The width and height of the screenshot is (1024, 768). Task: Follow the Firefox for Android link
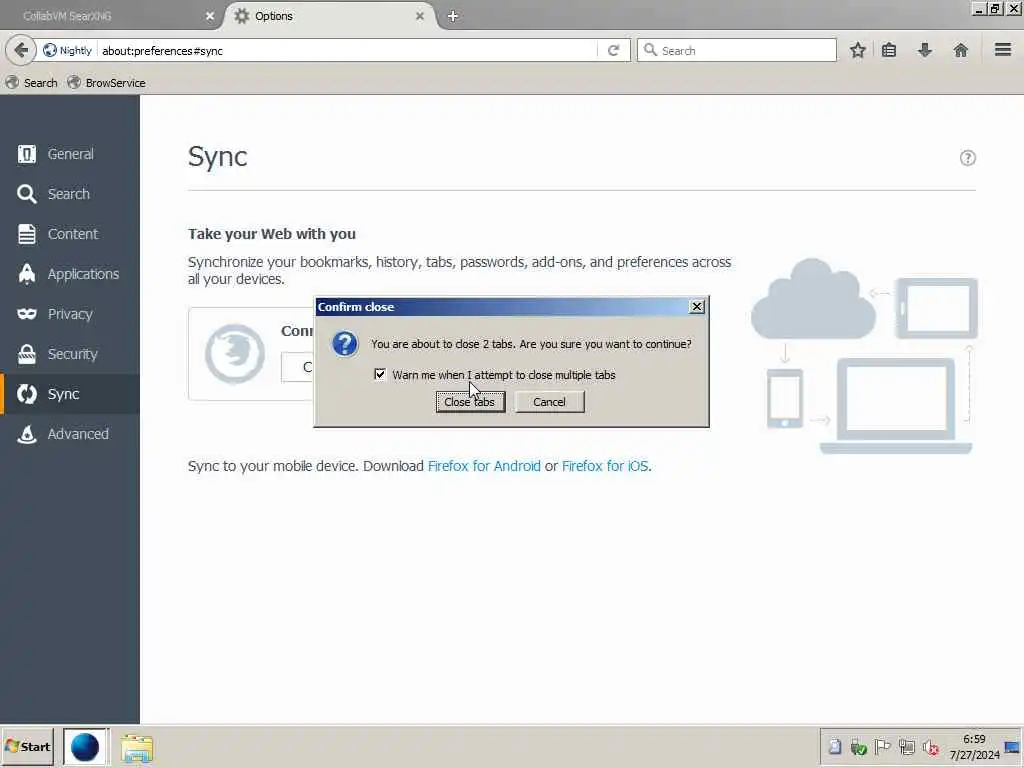tap(484, 466)
